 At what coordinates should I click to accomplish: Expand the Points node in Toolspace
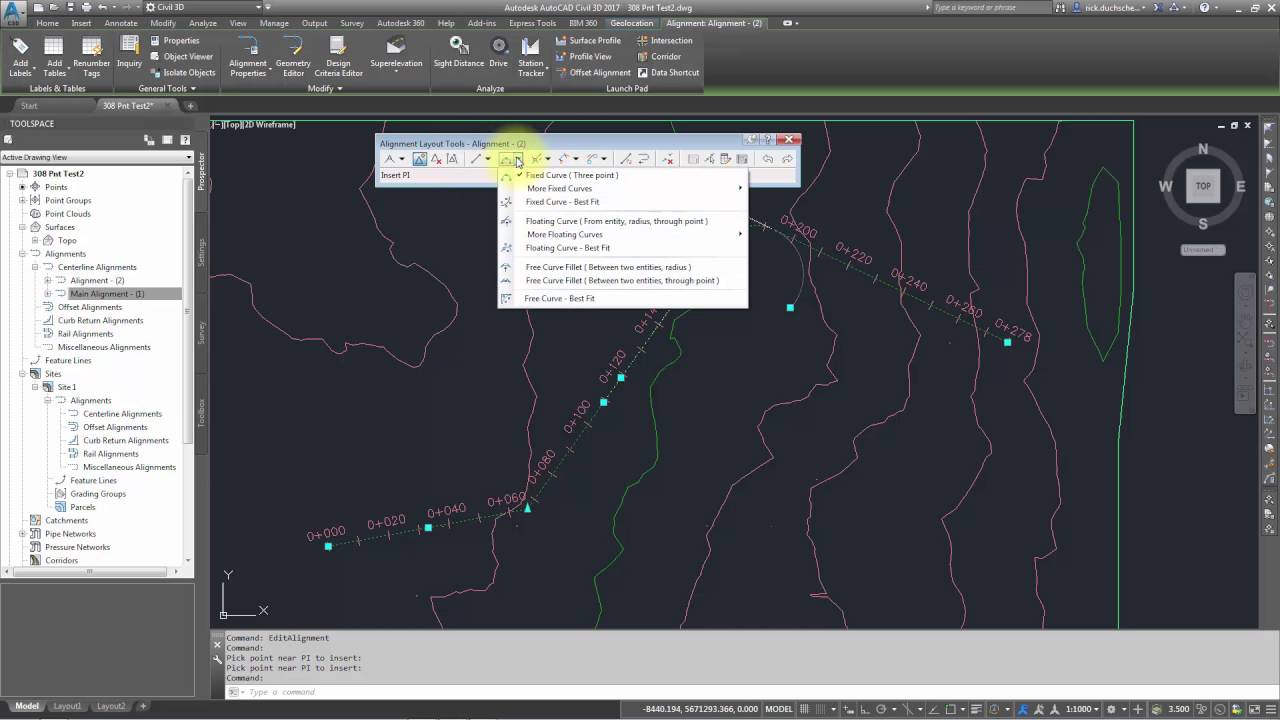(x=22, y=187)
